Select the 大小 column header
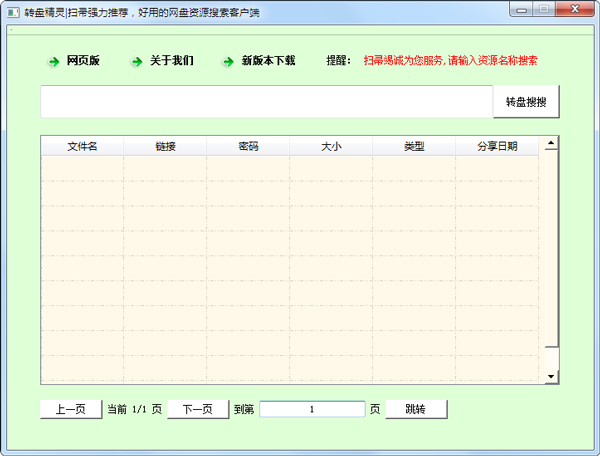The height and width of the screenshot is (456, 600). click(x=331, y=146)
